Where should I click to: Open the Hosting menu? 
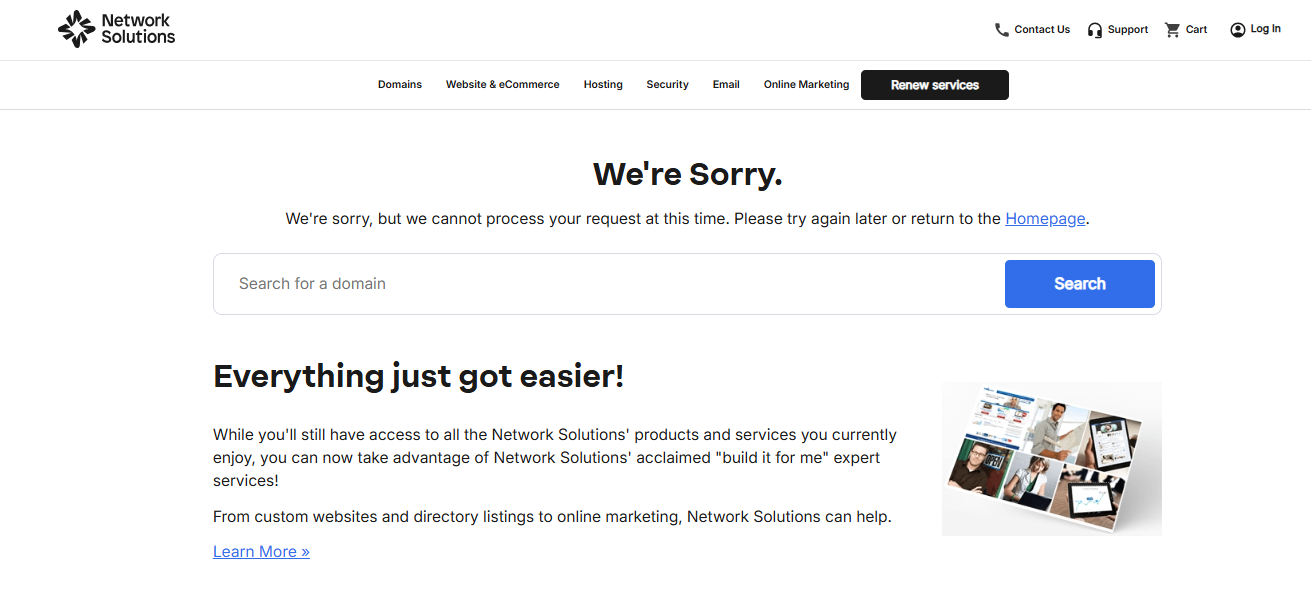[602, 84]
